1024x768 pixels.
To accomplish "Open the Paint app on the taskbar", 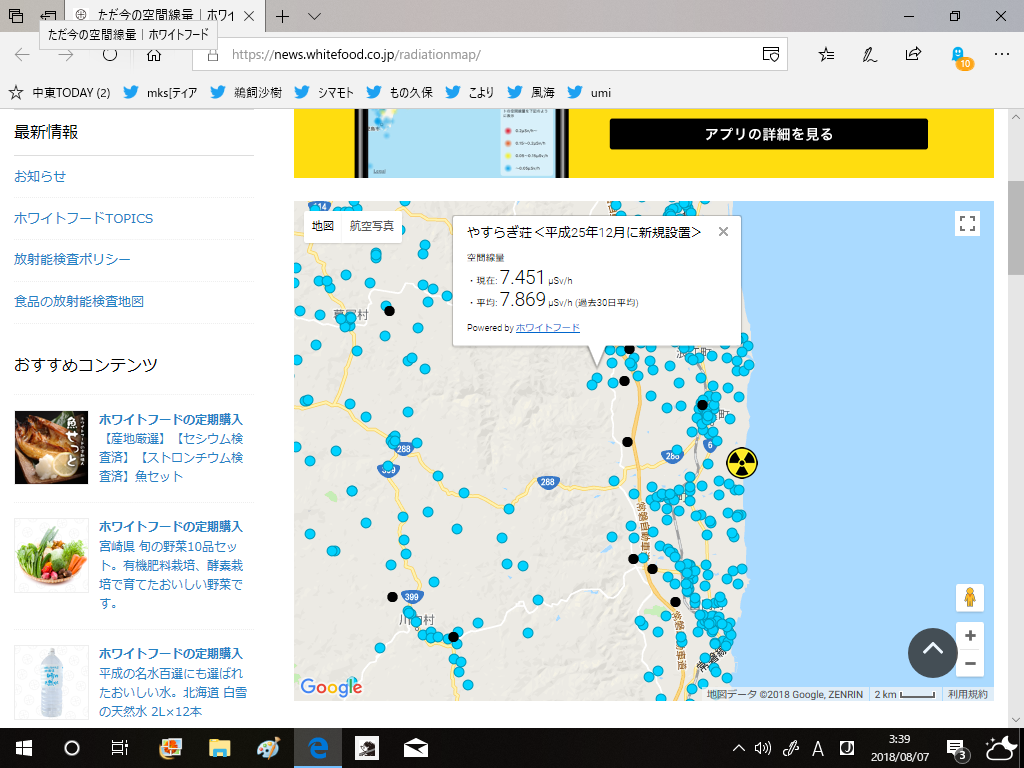I will click(268, 748).
